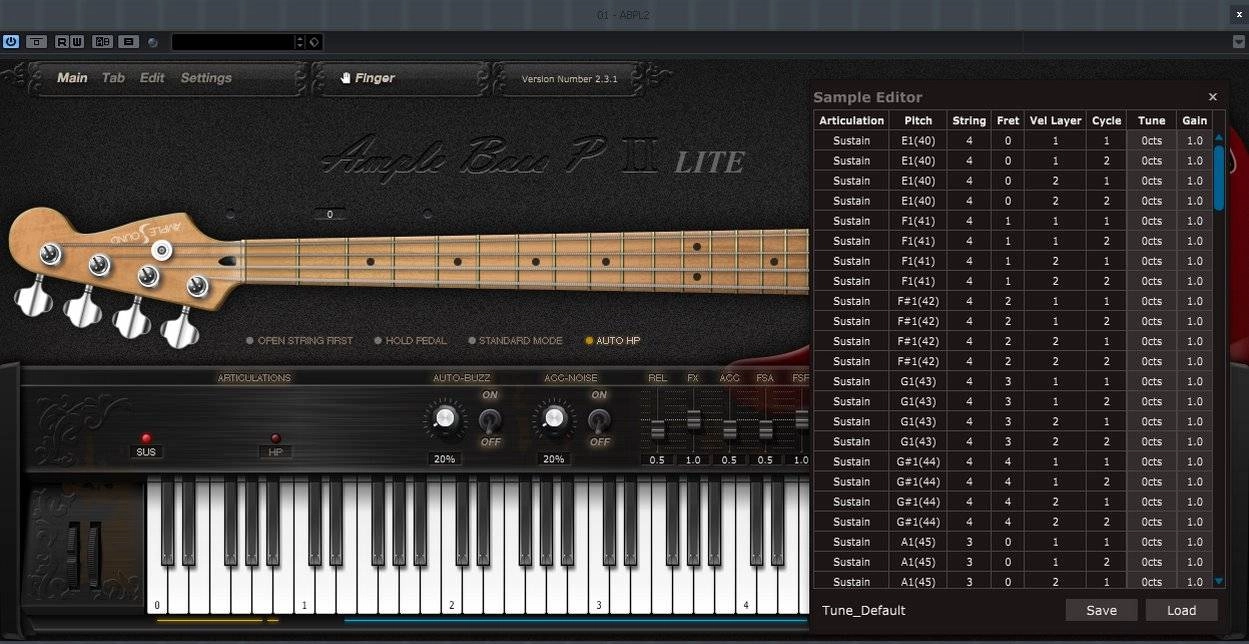Open the Settings tab
Viewport: 1249px width, 644px height.
click(206, 78)
